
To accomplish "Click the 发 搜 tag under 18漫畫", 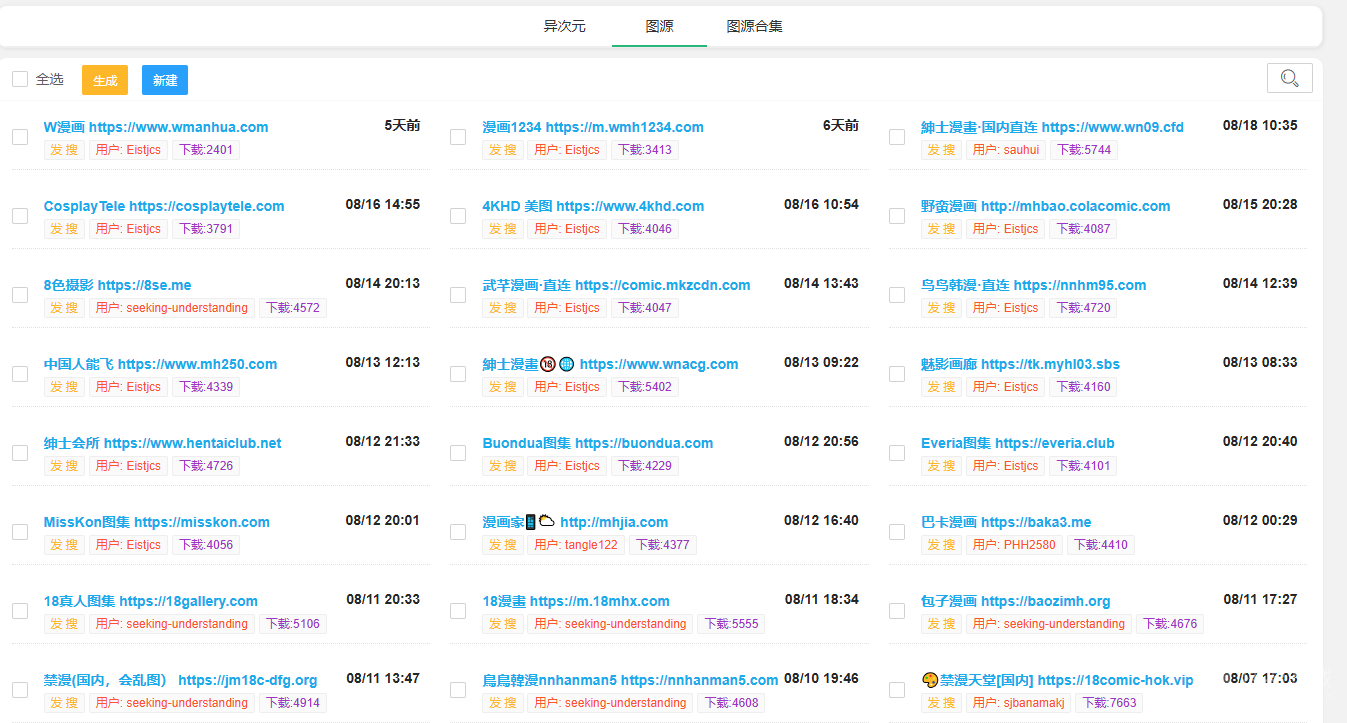I will pyautogui.click(x=503, y=624).
